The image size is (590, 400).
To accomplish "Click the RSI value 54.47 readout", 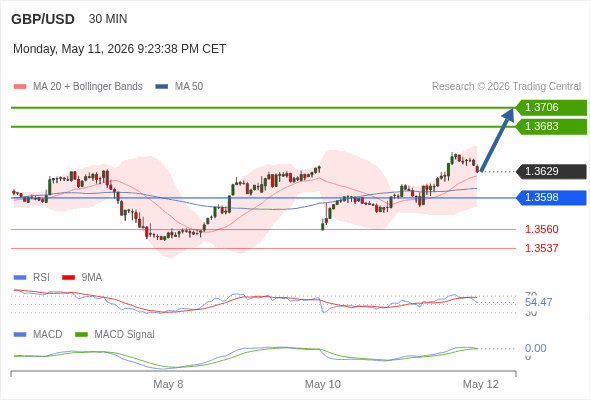I will [538, 302].
